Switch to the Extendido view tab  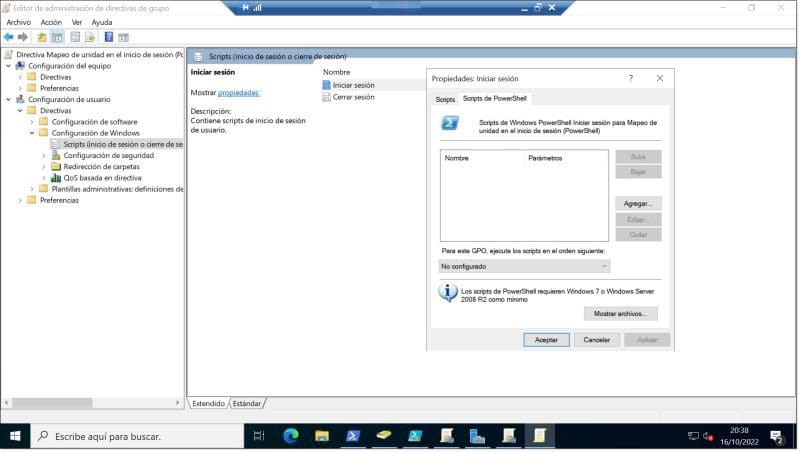click(208, 404)
